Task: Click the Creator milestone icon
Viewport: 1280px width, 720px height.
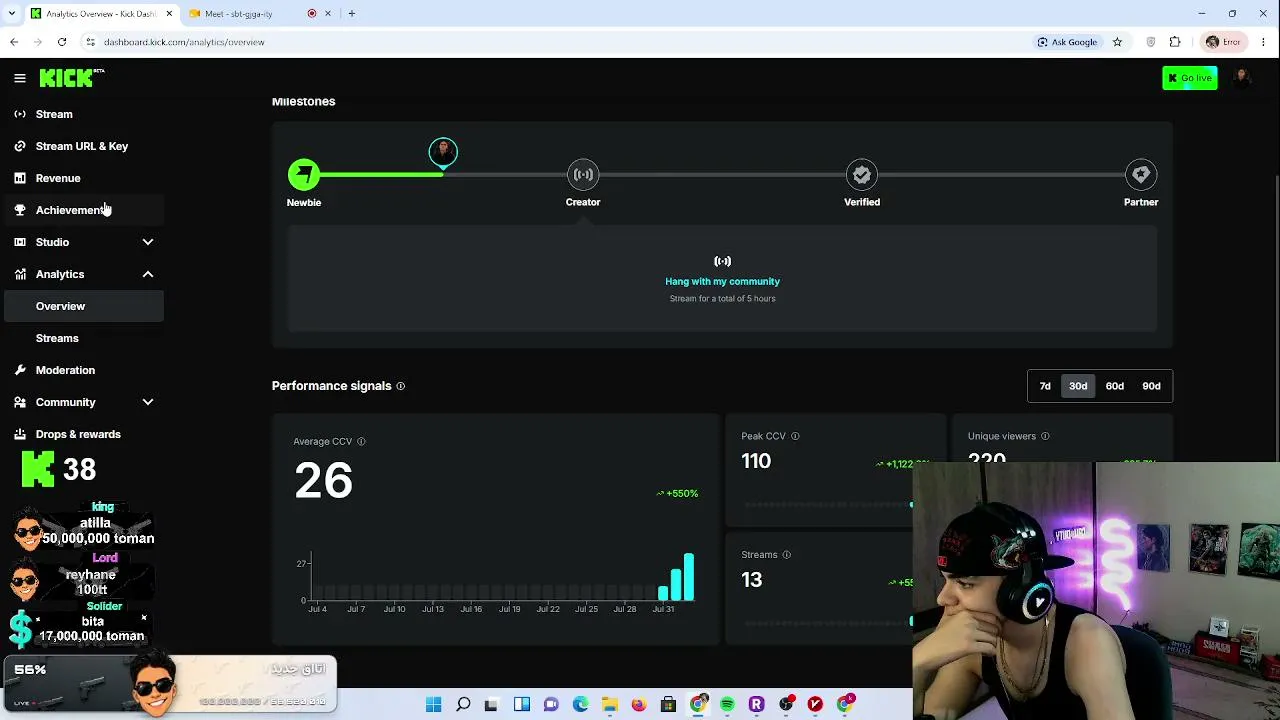Action: click(x=583, y=175)
